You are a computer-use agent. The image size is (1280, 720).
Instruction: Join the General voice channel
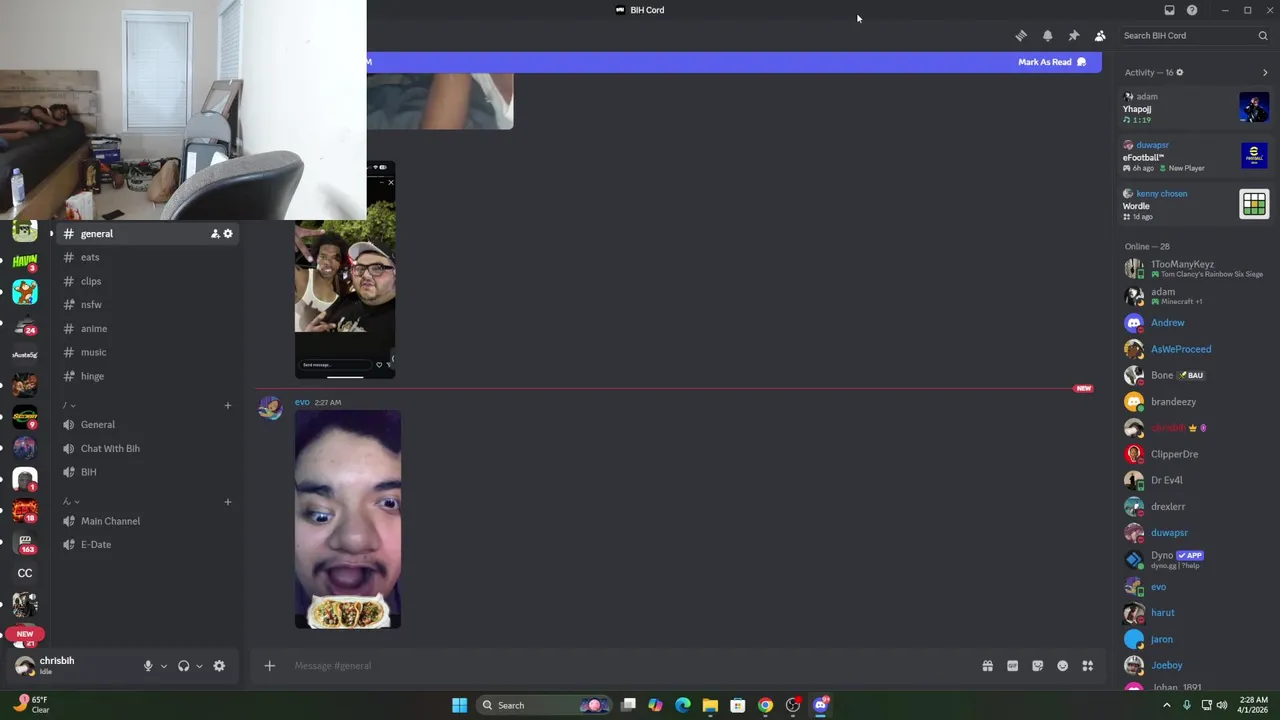[x=147, y=424]
